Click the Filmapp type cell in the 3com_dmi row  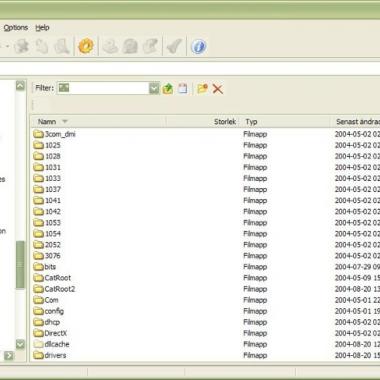point(255,134)
